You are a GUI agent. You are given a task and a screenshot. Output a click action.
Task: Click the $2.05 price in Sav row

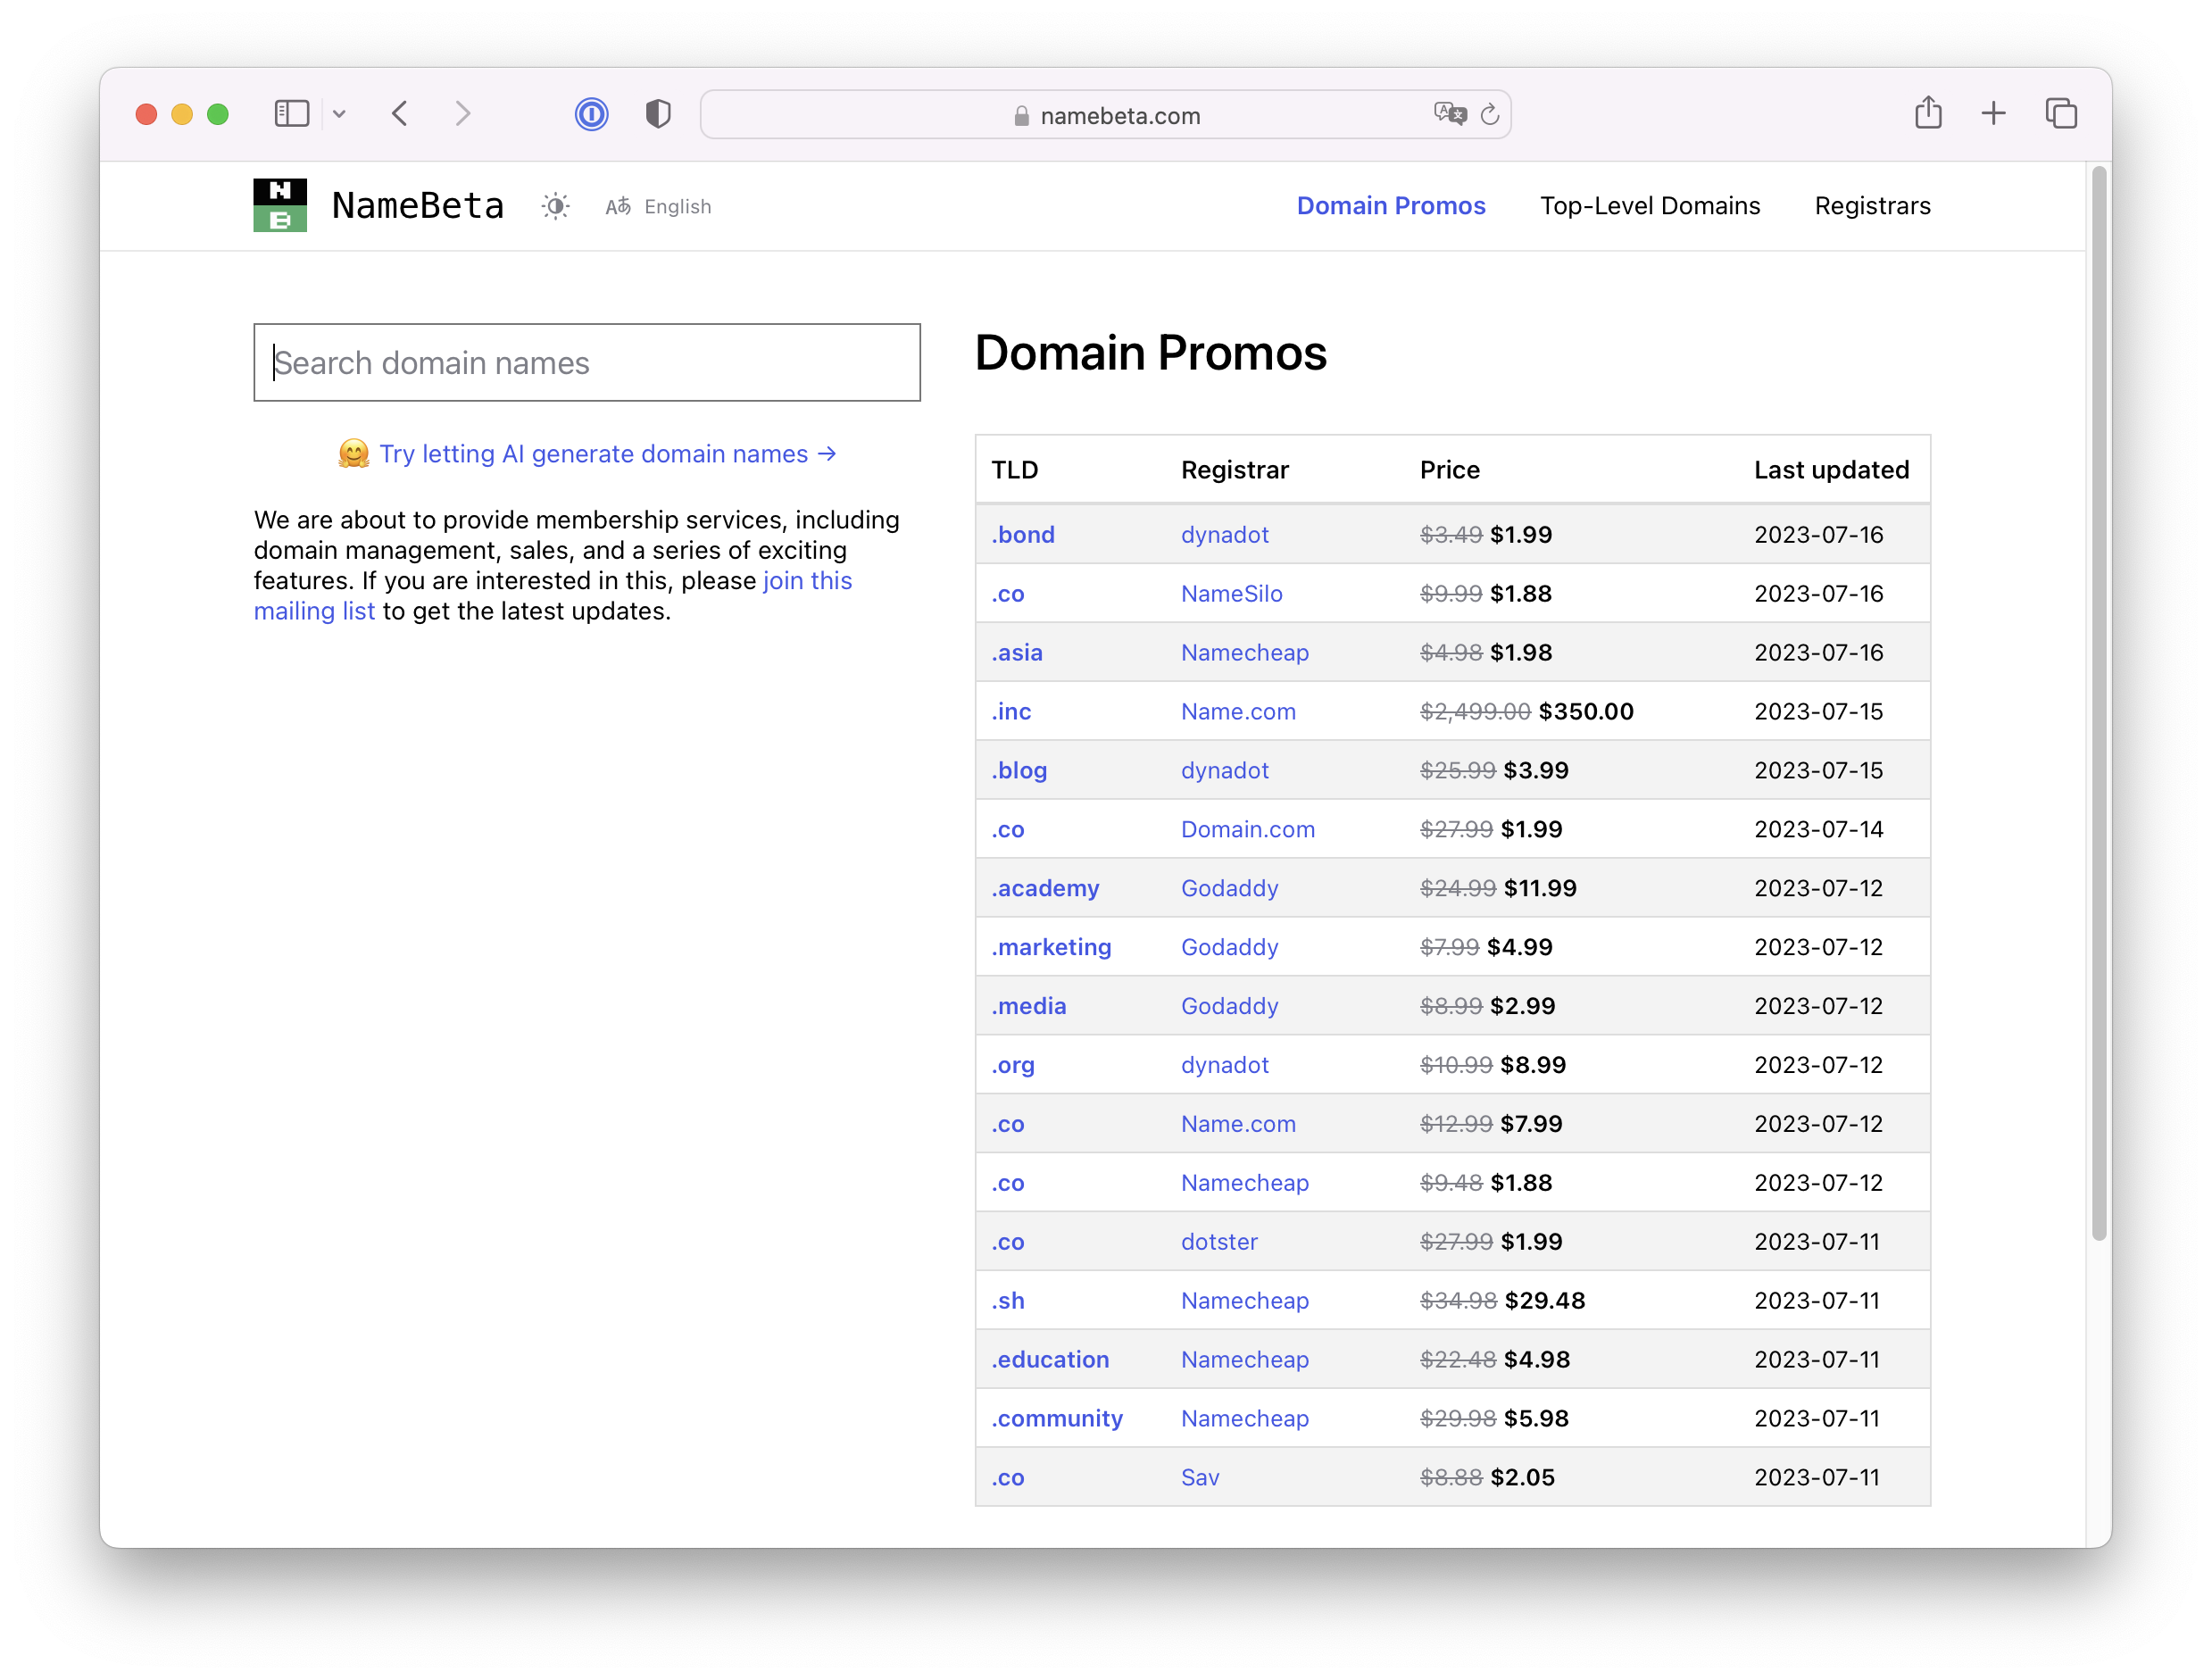tap(1522, 1478)
